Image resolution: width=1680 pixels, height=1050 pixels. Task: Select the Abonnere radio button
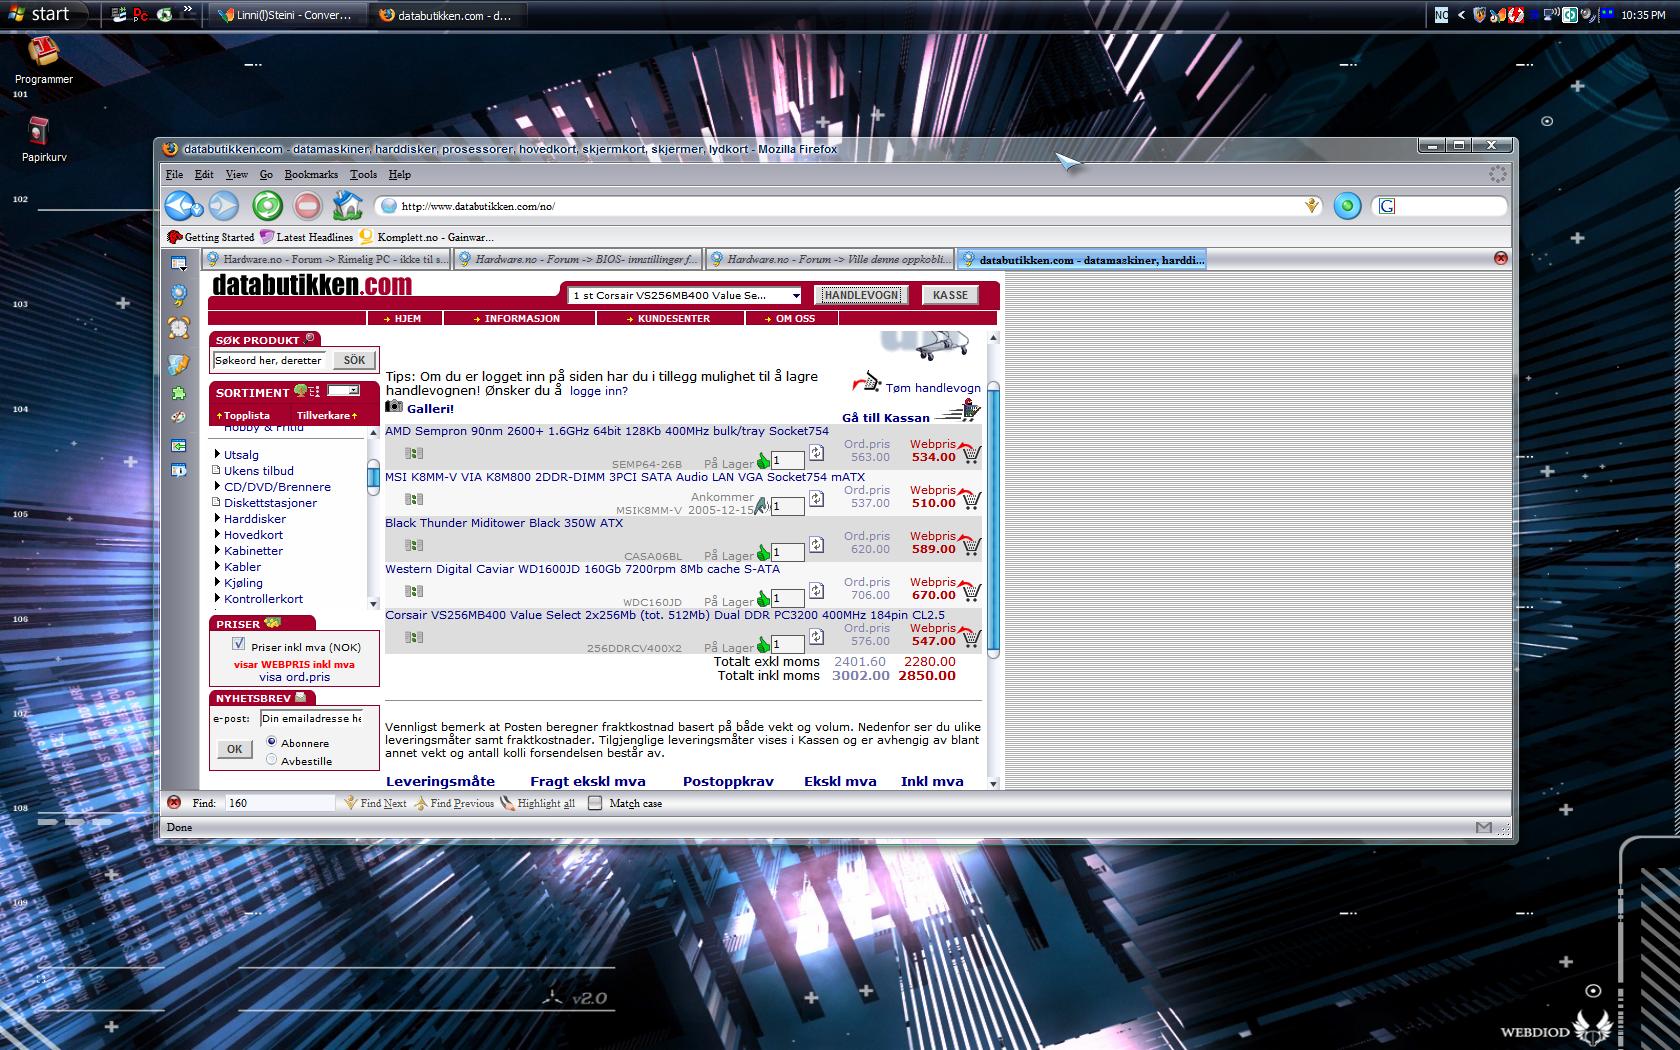(271, 742)
